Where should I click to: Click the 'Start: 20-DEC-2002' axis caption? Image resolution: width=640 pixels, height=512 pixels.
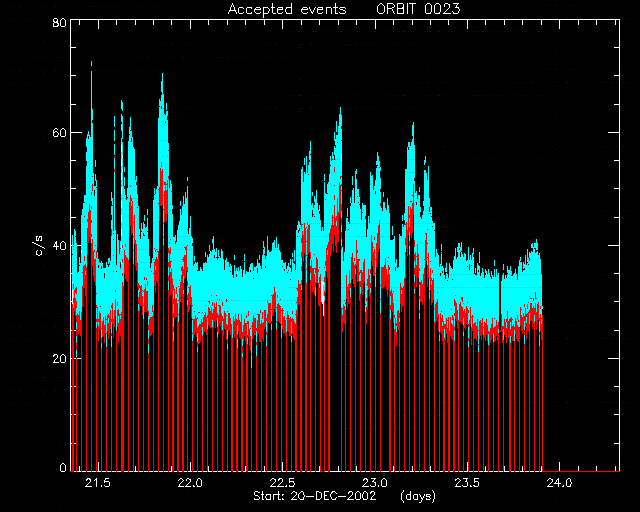pos(314,496)
